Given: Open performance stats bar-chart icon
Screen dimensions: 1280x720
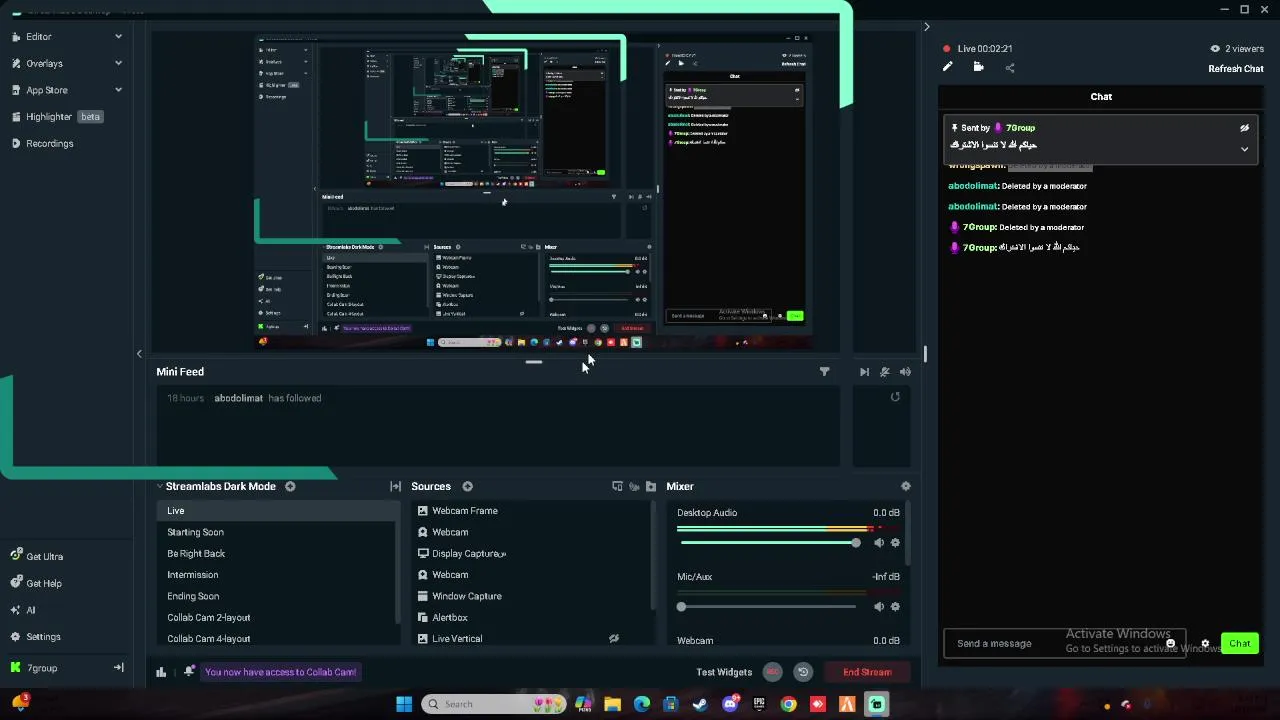Looking at the screenshot, I should [x=161, y=672].
